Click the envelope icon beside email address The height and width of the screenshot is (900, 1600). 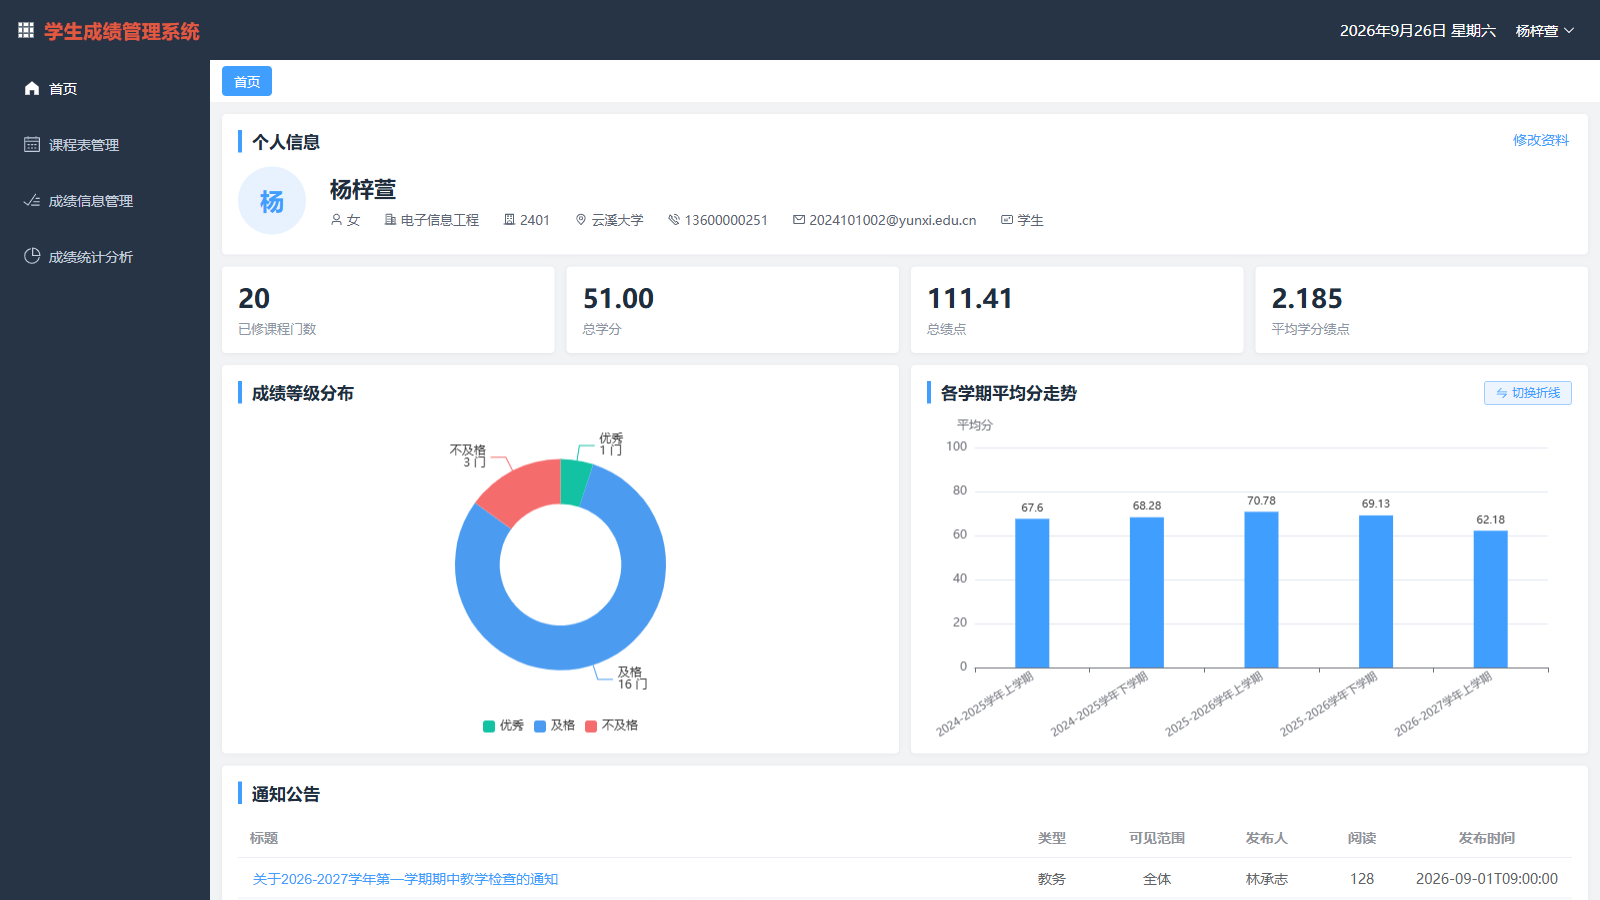click(x=799, y=220)
